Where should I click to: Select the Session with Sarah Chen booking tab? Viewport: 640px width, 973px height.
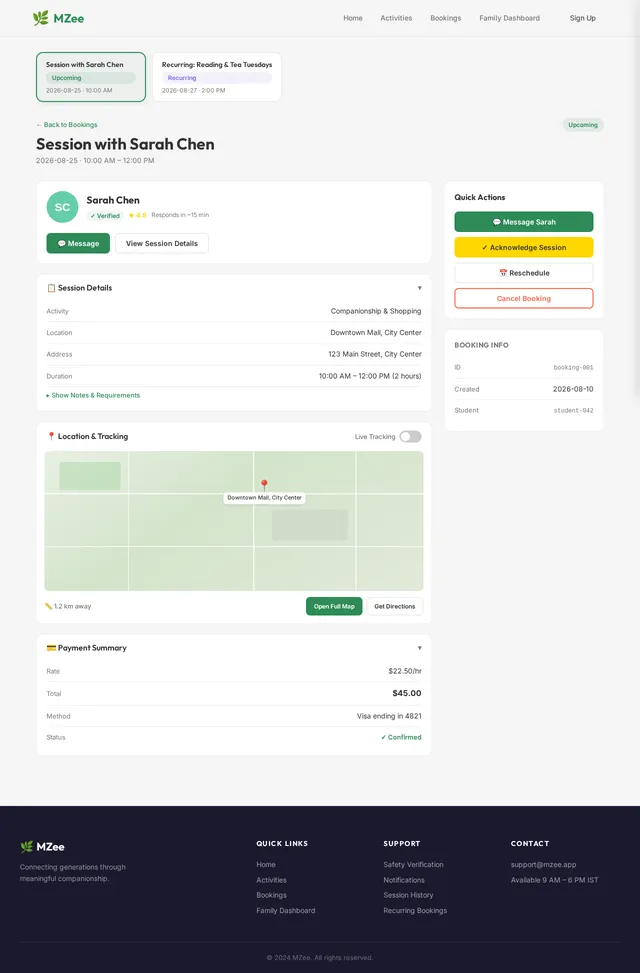[x=91, y=77]
